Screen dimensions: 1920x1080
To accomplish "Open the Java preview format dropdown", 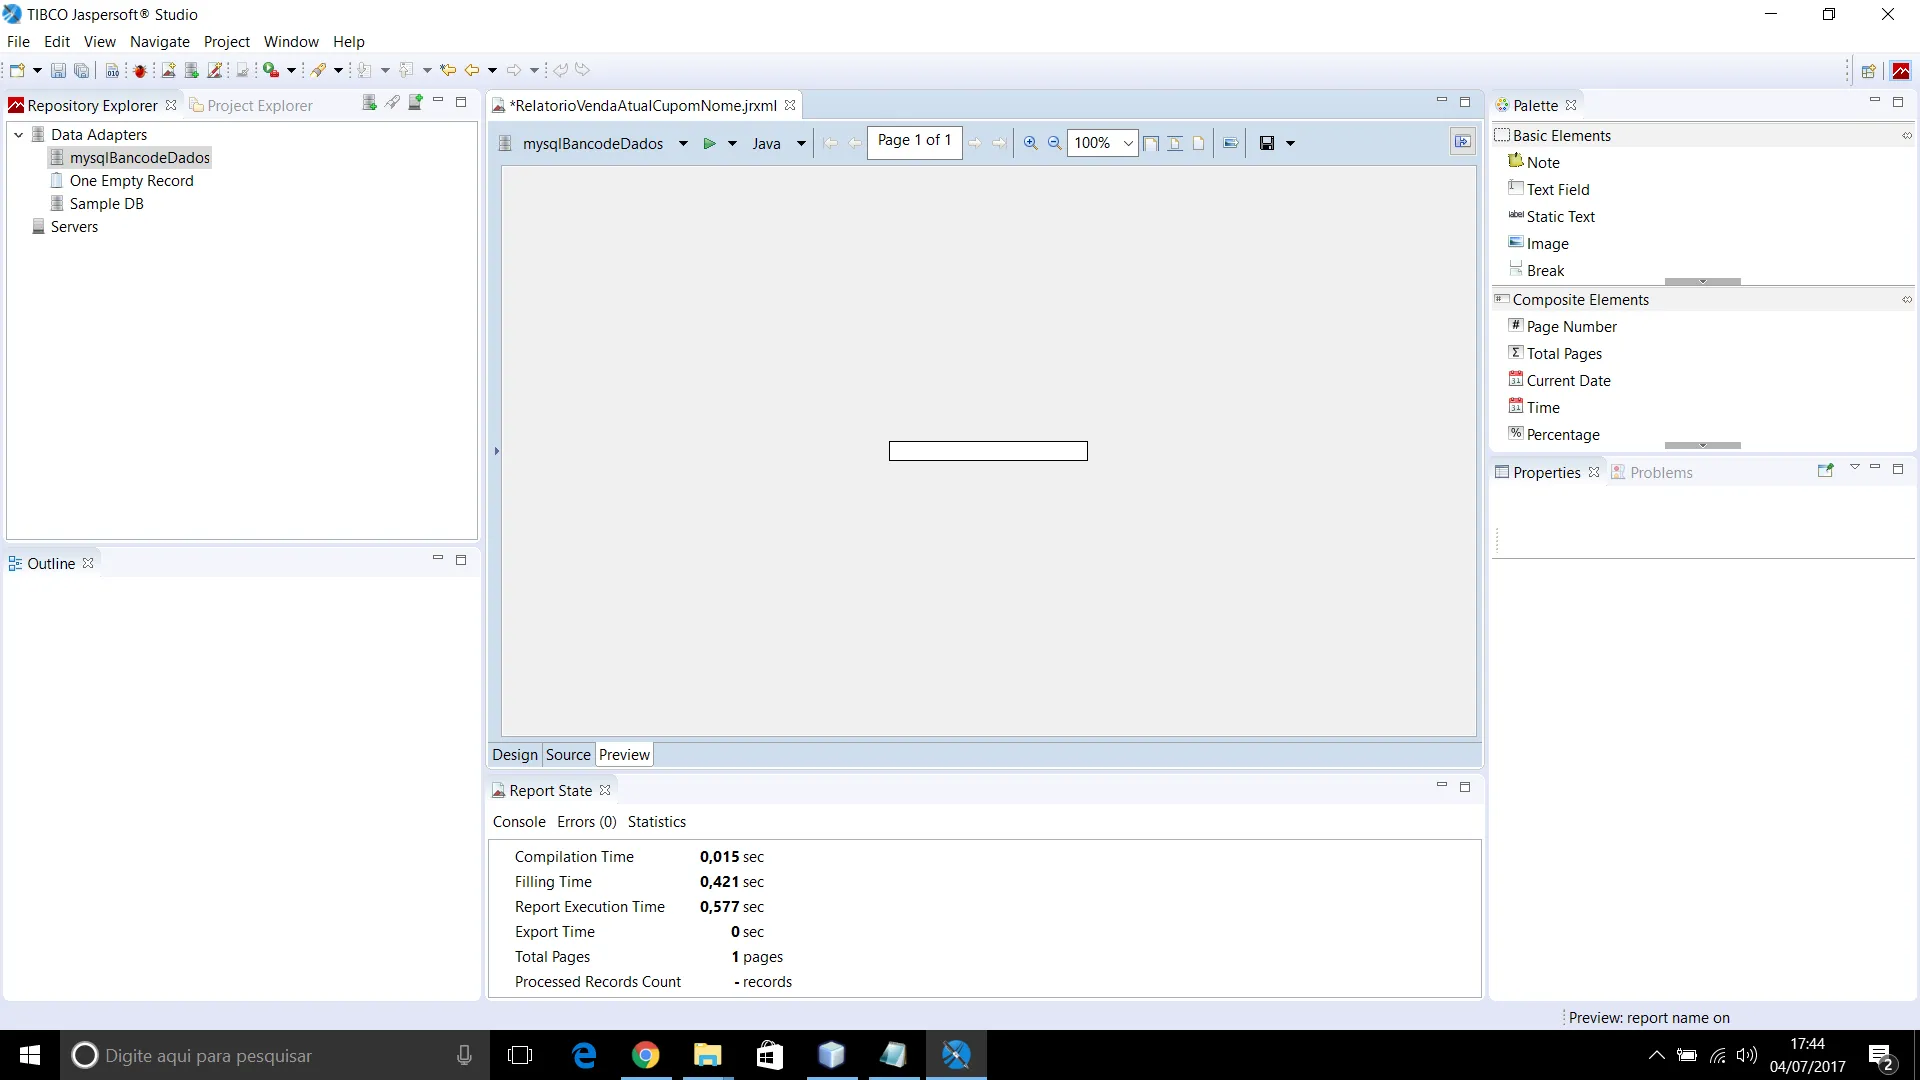I will [801, 143].
